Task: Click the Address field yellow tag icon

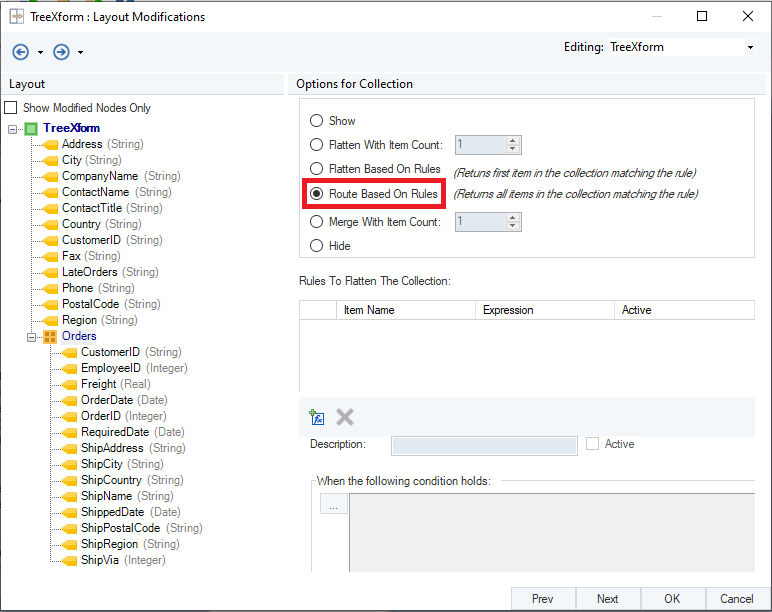Action: tap(50, 145)
